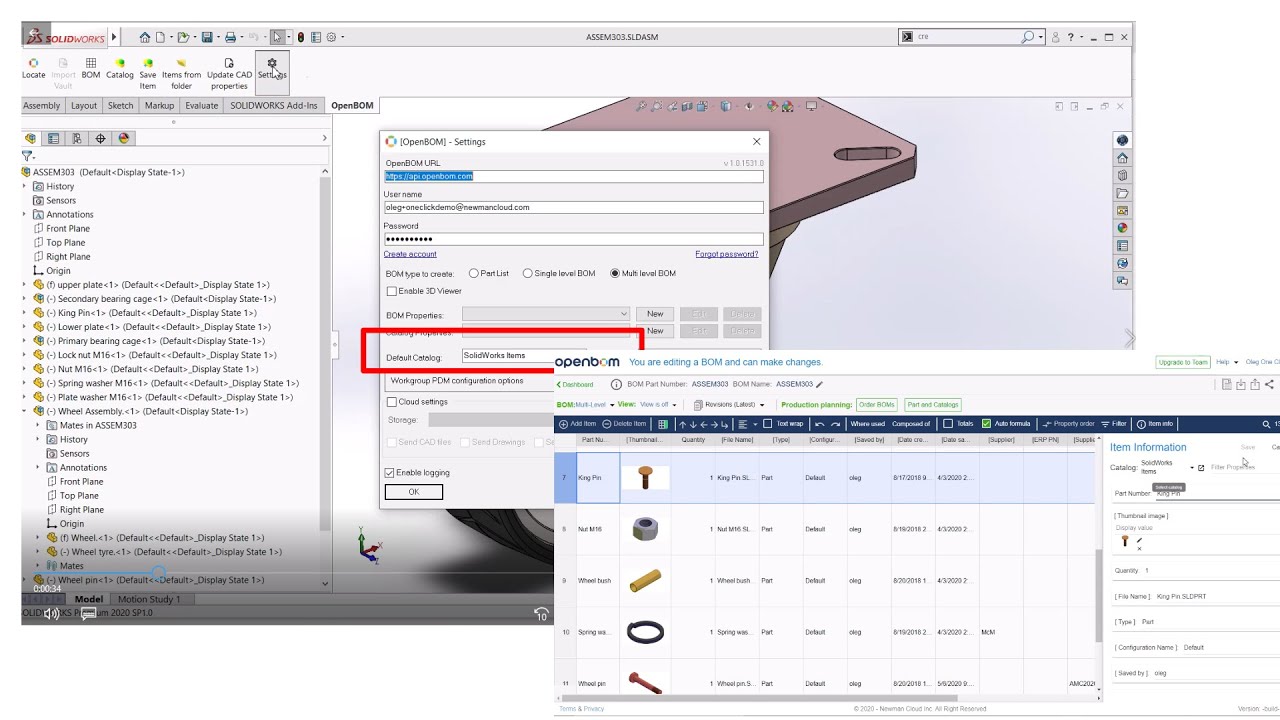Click the OpenBOM URL input field
Screen dimensions: 1280x720
point(574,176)
